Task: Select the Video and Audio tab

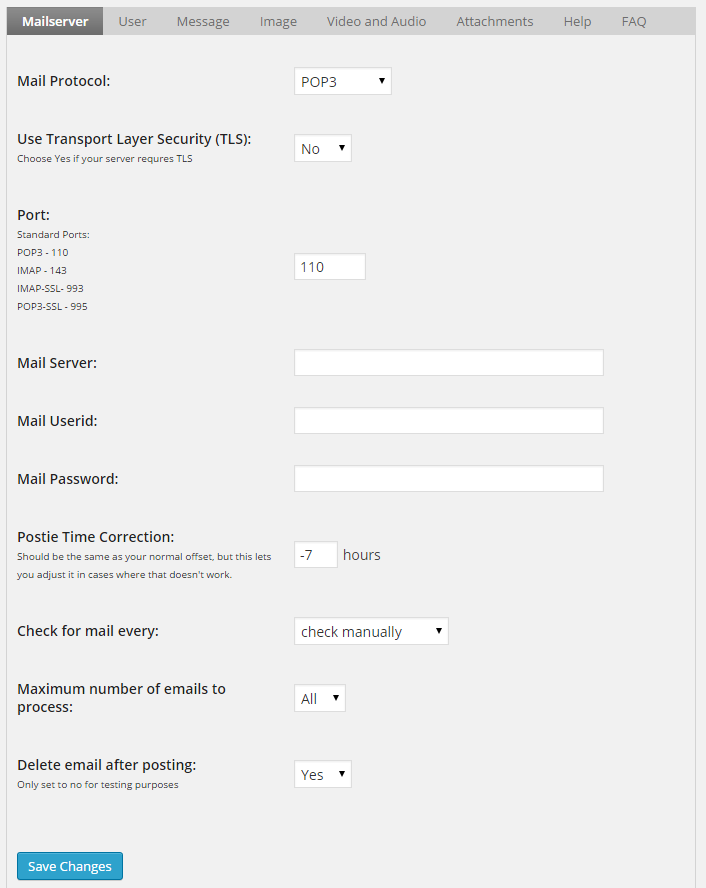Action: point(376,21)
